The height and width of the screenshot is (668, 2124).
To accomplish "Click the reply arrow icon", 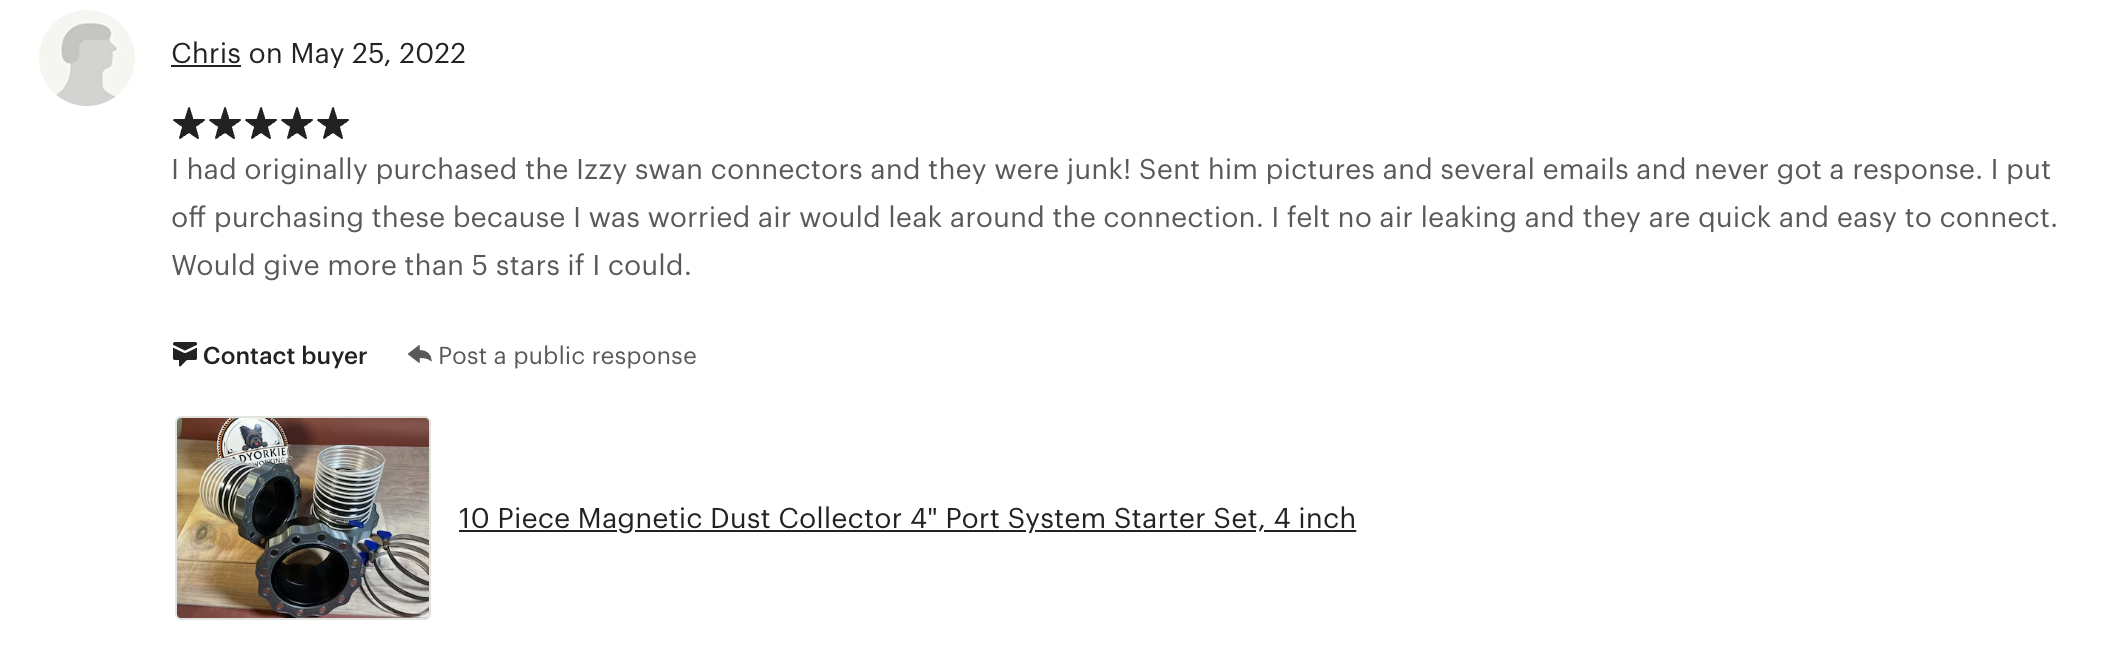I will coord(420,354).
